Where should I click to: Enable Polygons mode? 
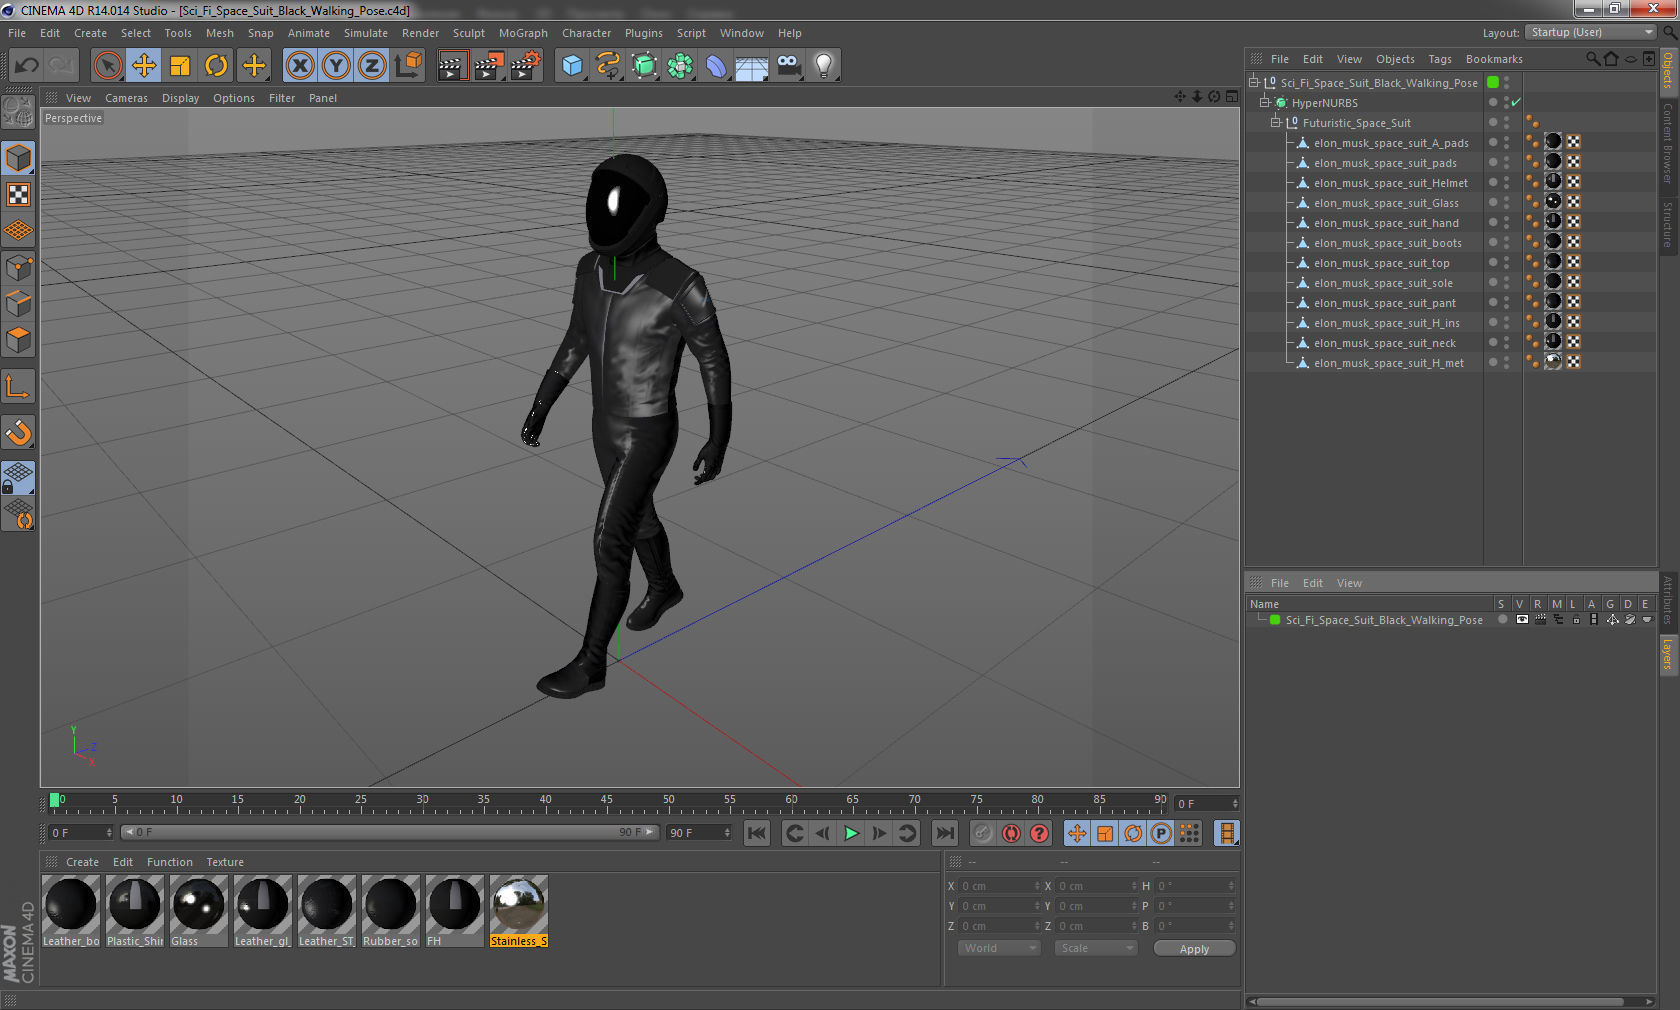19,340
